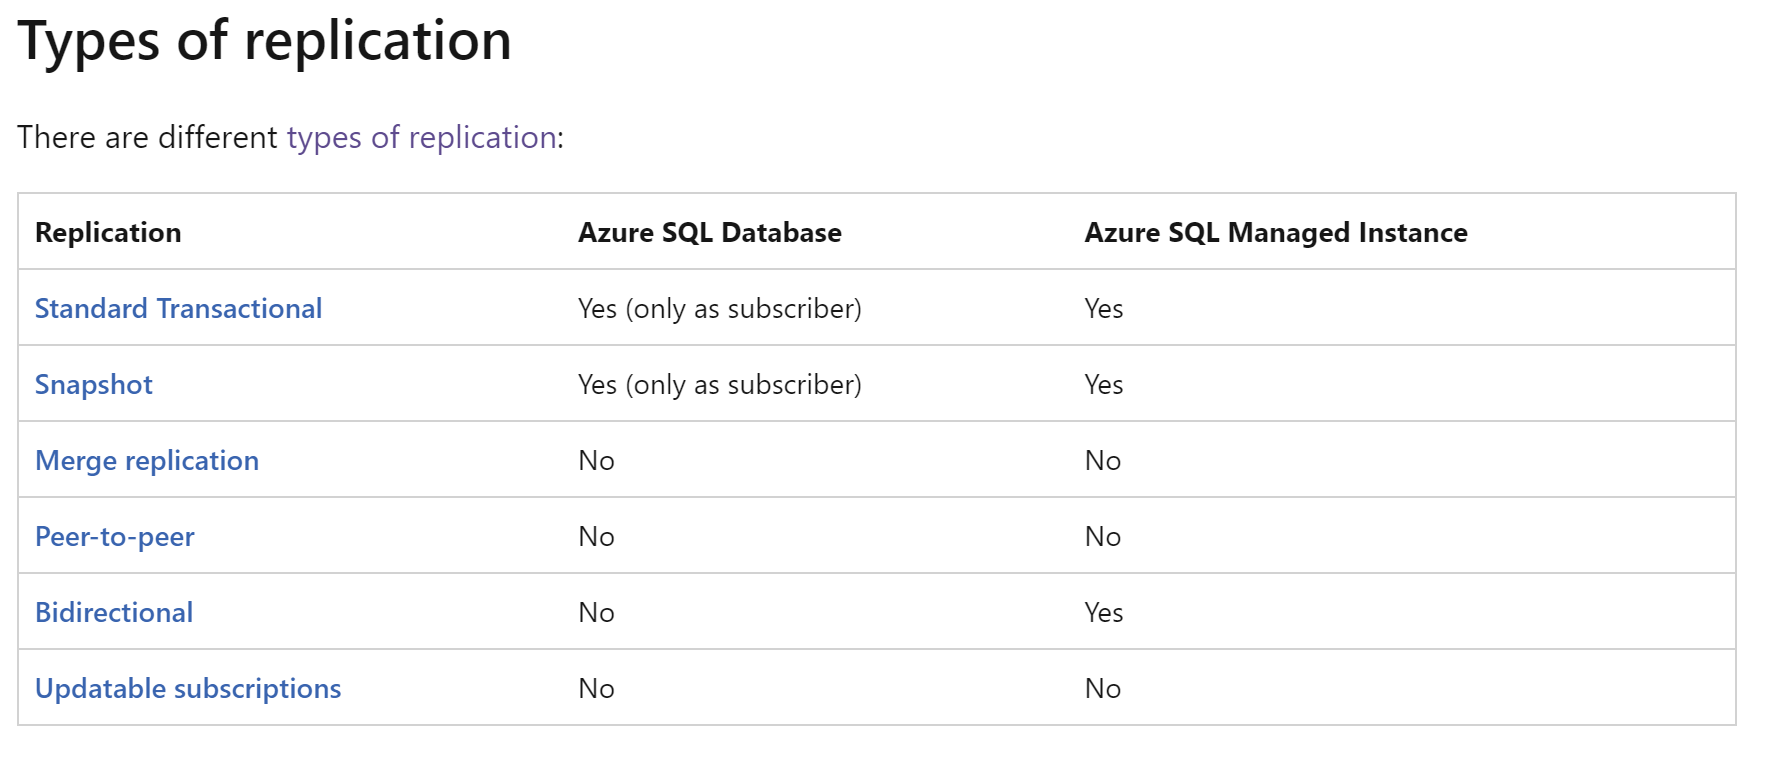1788x759 pixels.
Task: Open the Standard Transactional link
Action: pos(178,308)
